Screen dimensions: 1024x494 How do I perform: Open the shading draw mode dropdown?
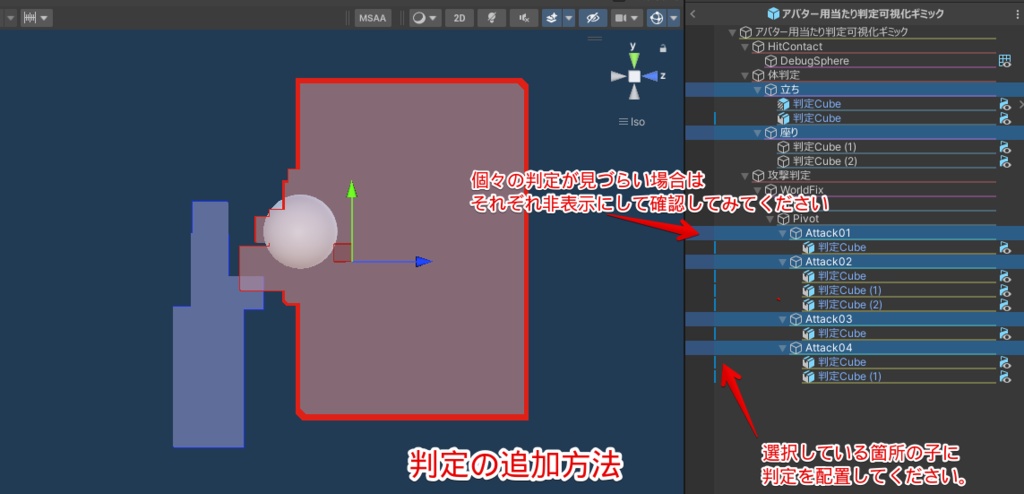(x=425, y=18)
